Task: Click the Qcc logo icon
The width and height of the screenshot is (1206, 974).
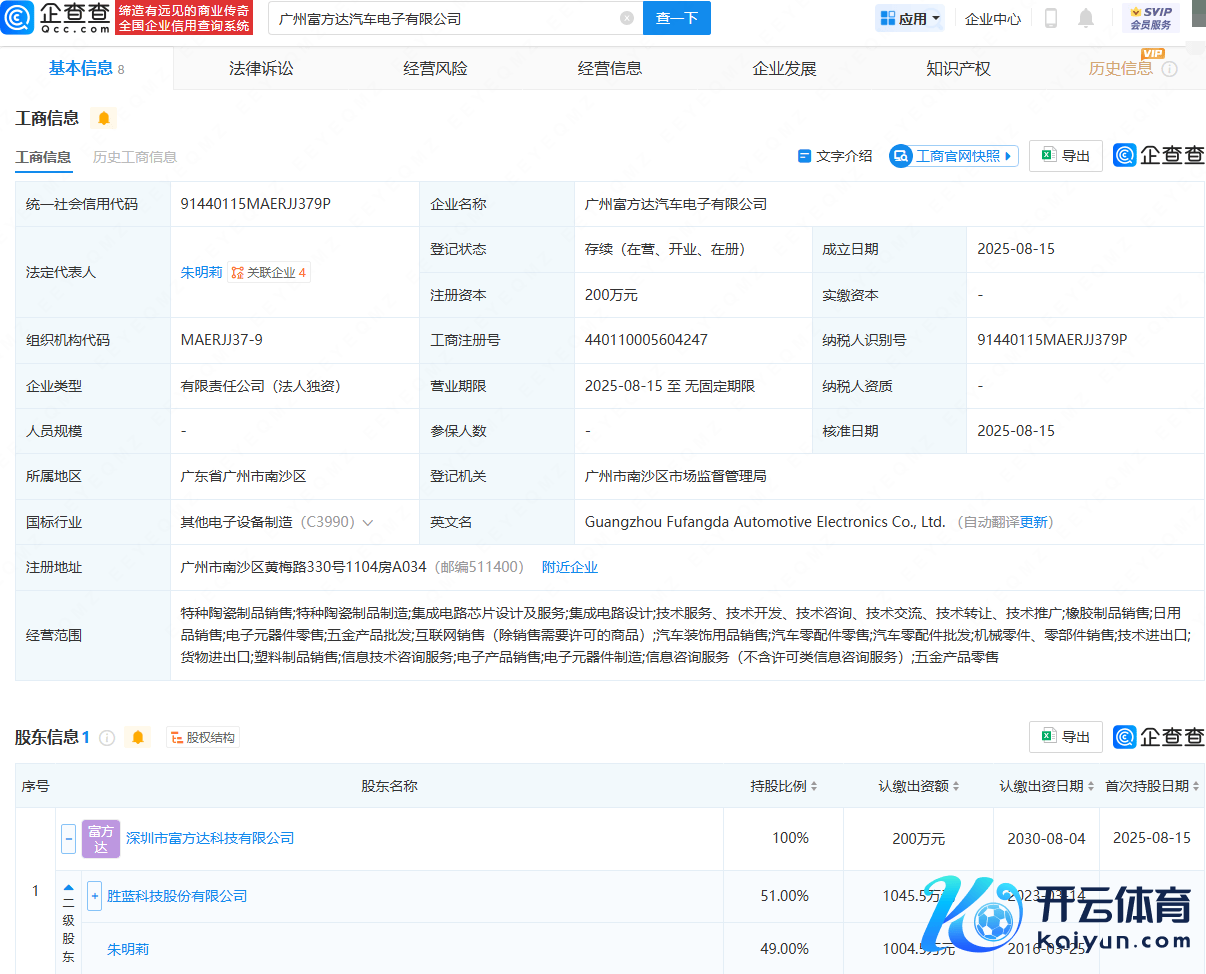Action: coord(18,18)
